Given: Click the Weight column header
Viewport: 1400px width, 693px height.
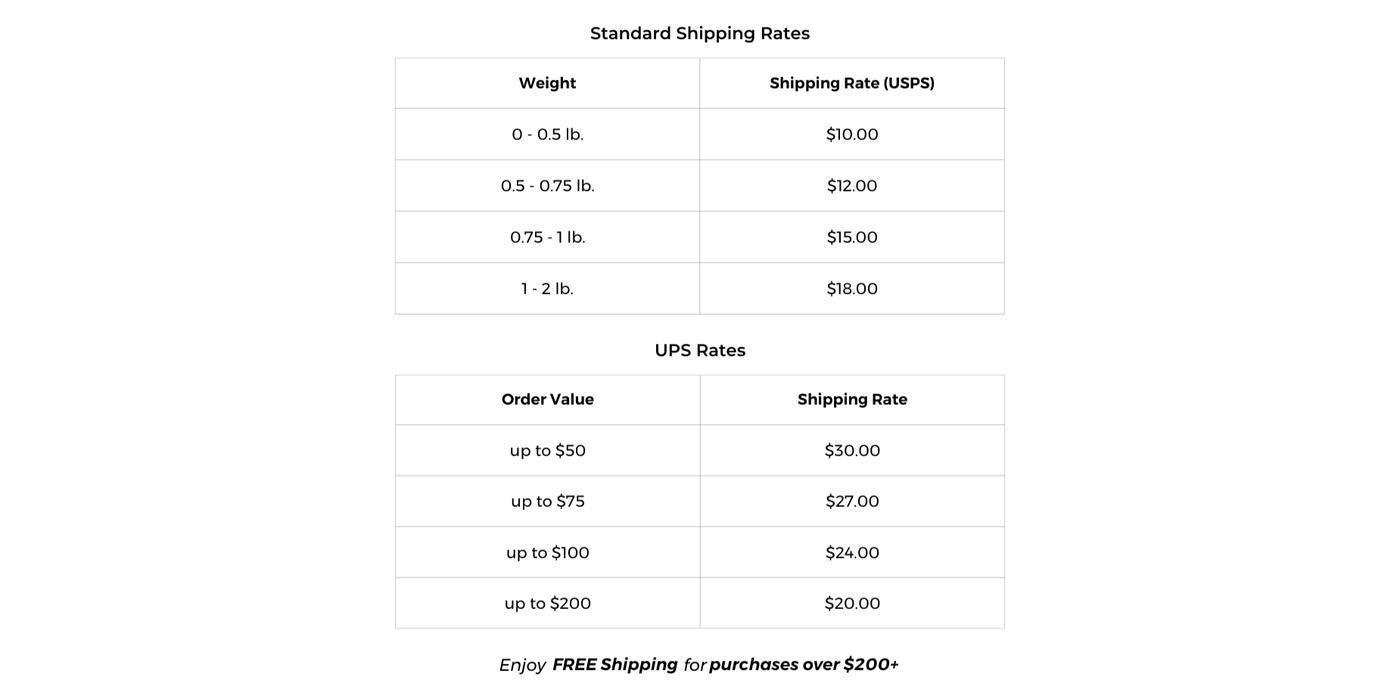Looking at the screenshot, I should (547, 83).
